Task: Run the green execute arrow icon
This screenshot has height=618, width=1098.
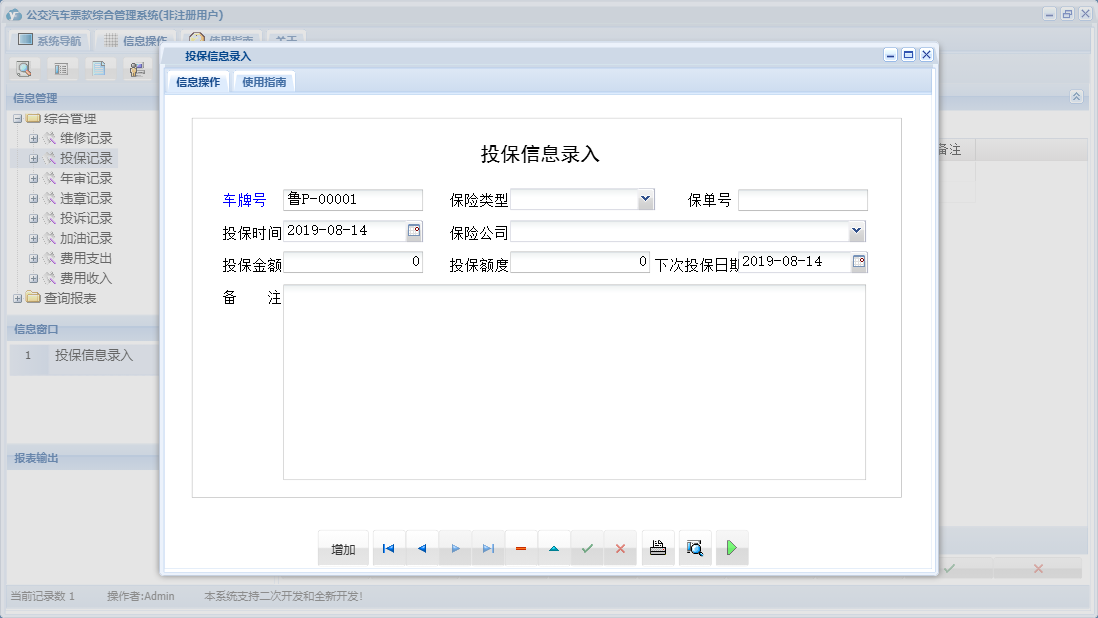Action: [732, 547]
